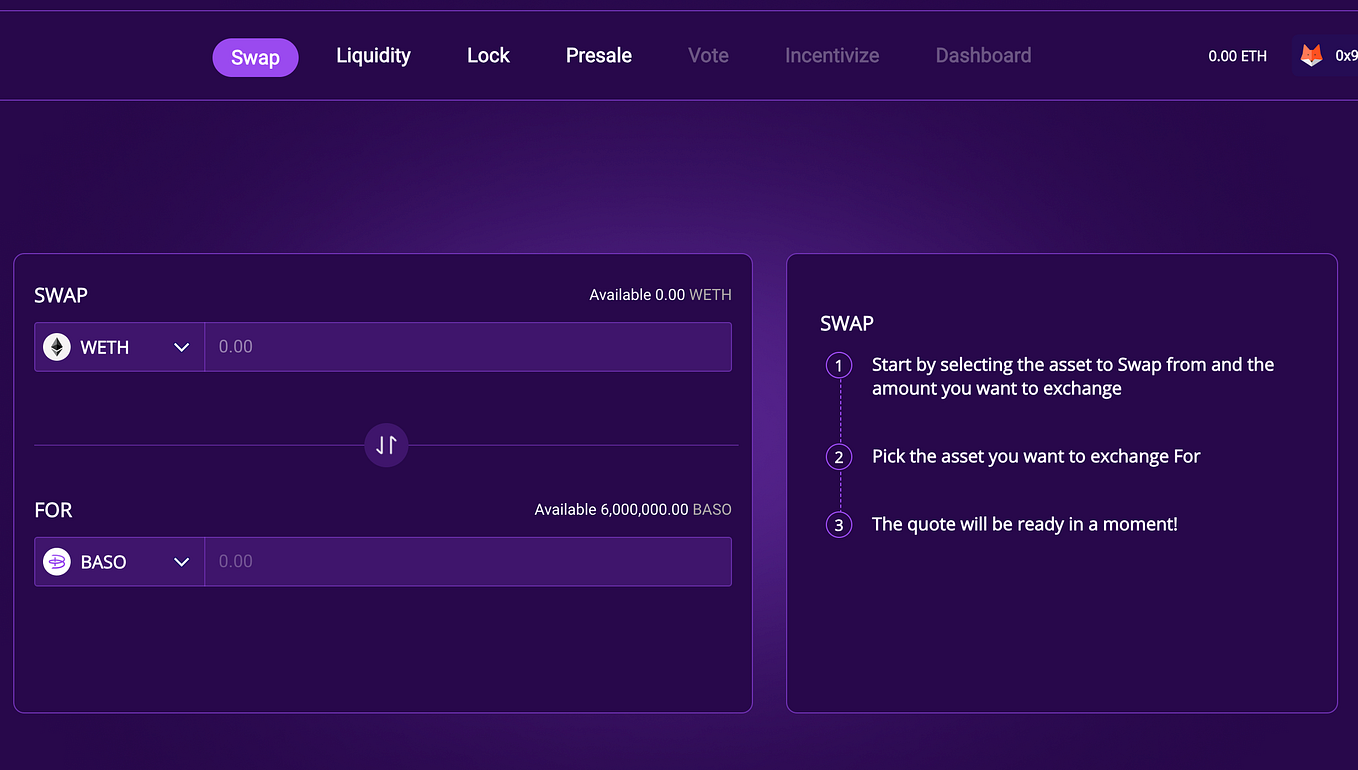This screenshot has height=770, width=1358.
Task: Click the WETH Ethereum token logo
Action: coord(56,347)
